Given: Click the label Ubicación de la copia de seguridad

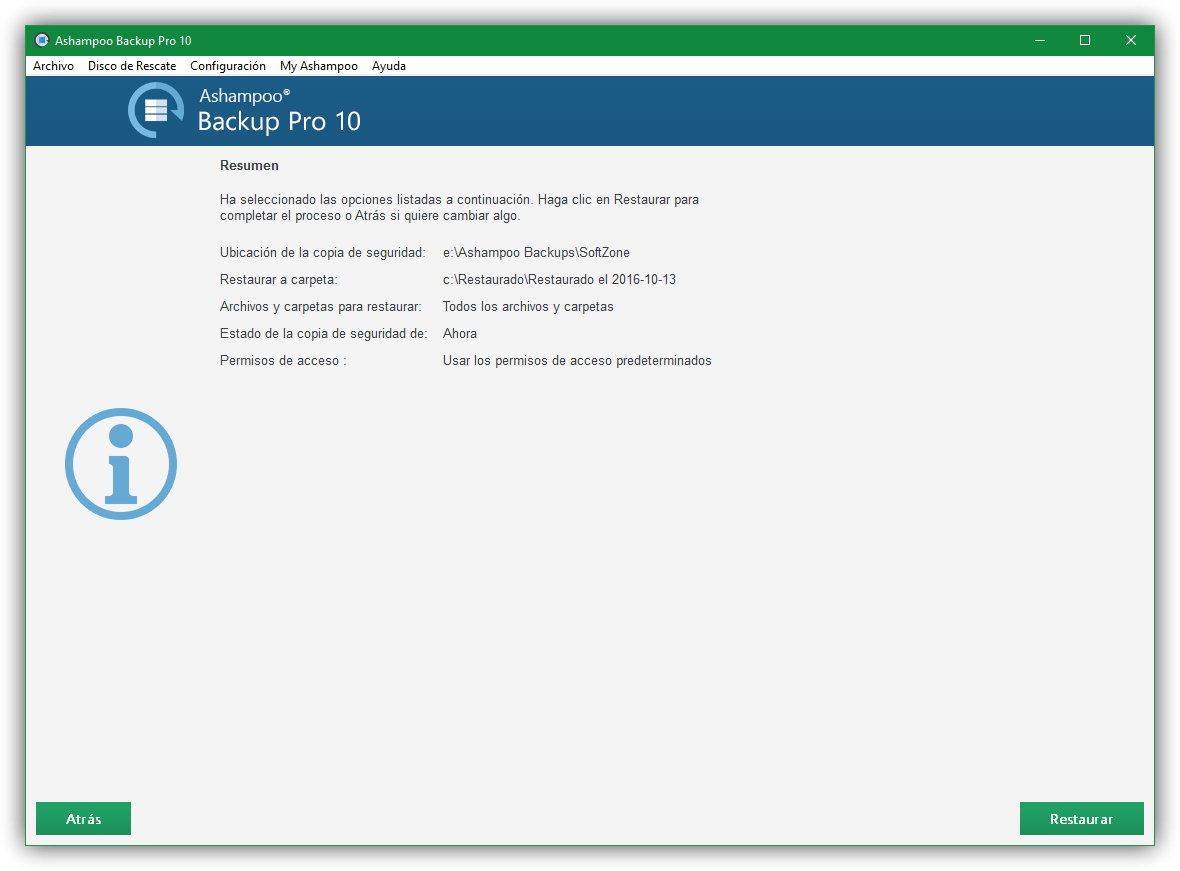Looking at the screenshot, I should tap(323, 253).
